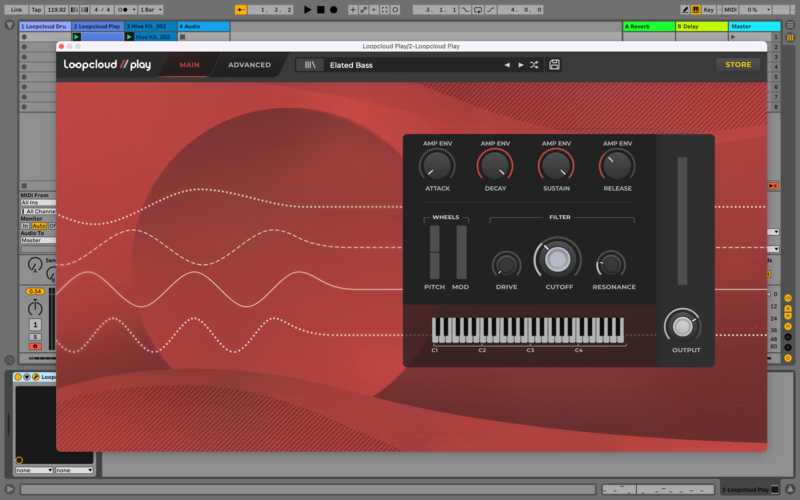Image resolution: width=800 pixels, height=500 pixels.
Task: Click the Mod wheel strip
Action: (461, 252)
